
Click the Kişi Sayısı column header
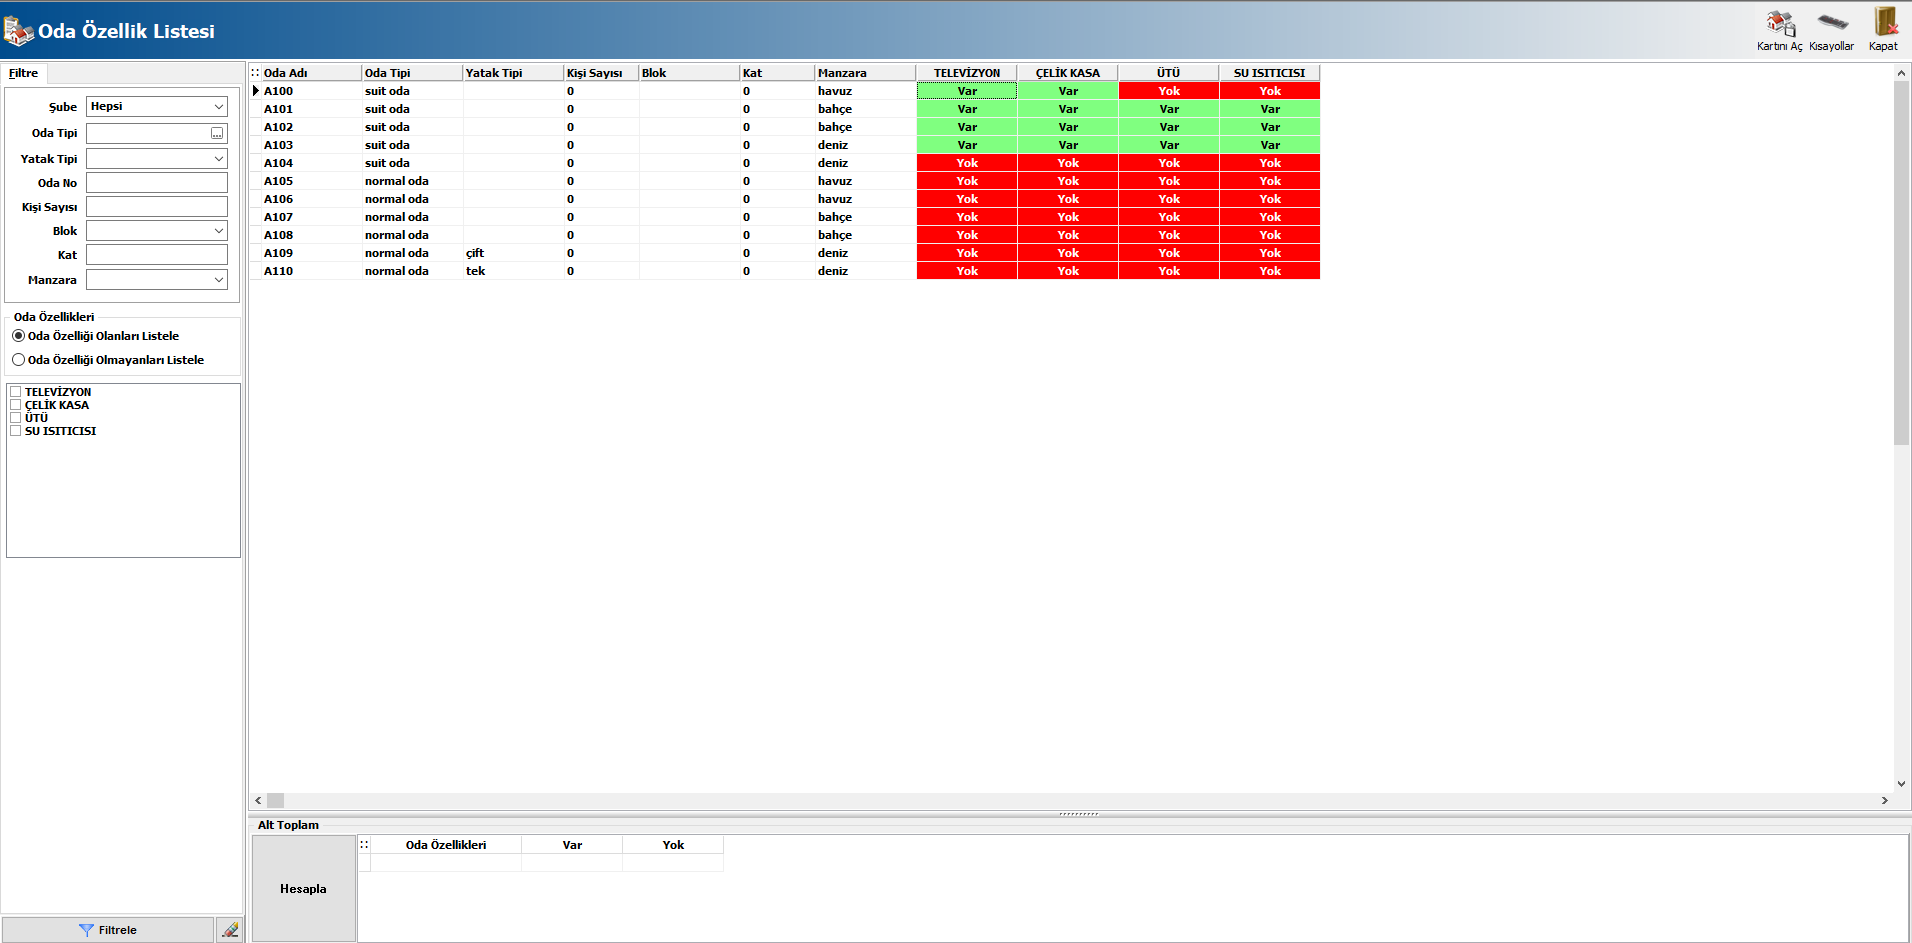pos(601,73)
